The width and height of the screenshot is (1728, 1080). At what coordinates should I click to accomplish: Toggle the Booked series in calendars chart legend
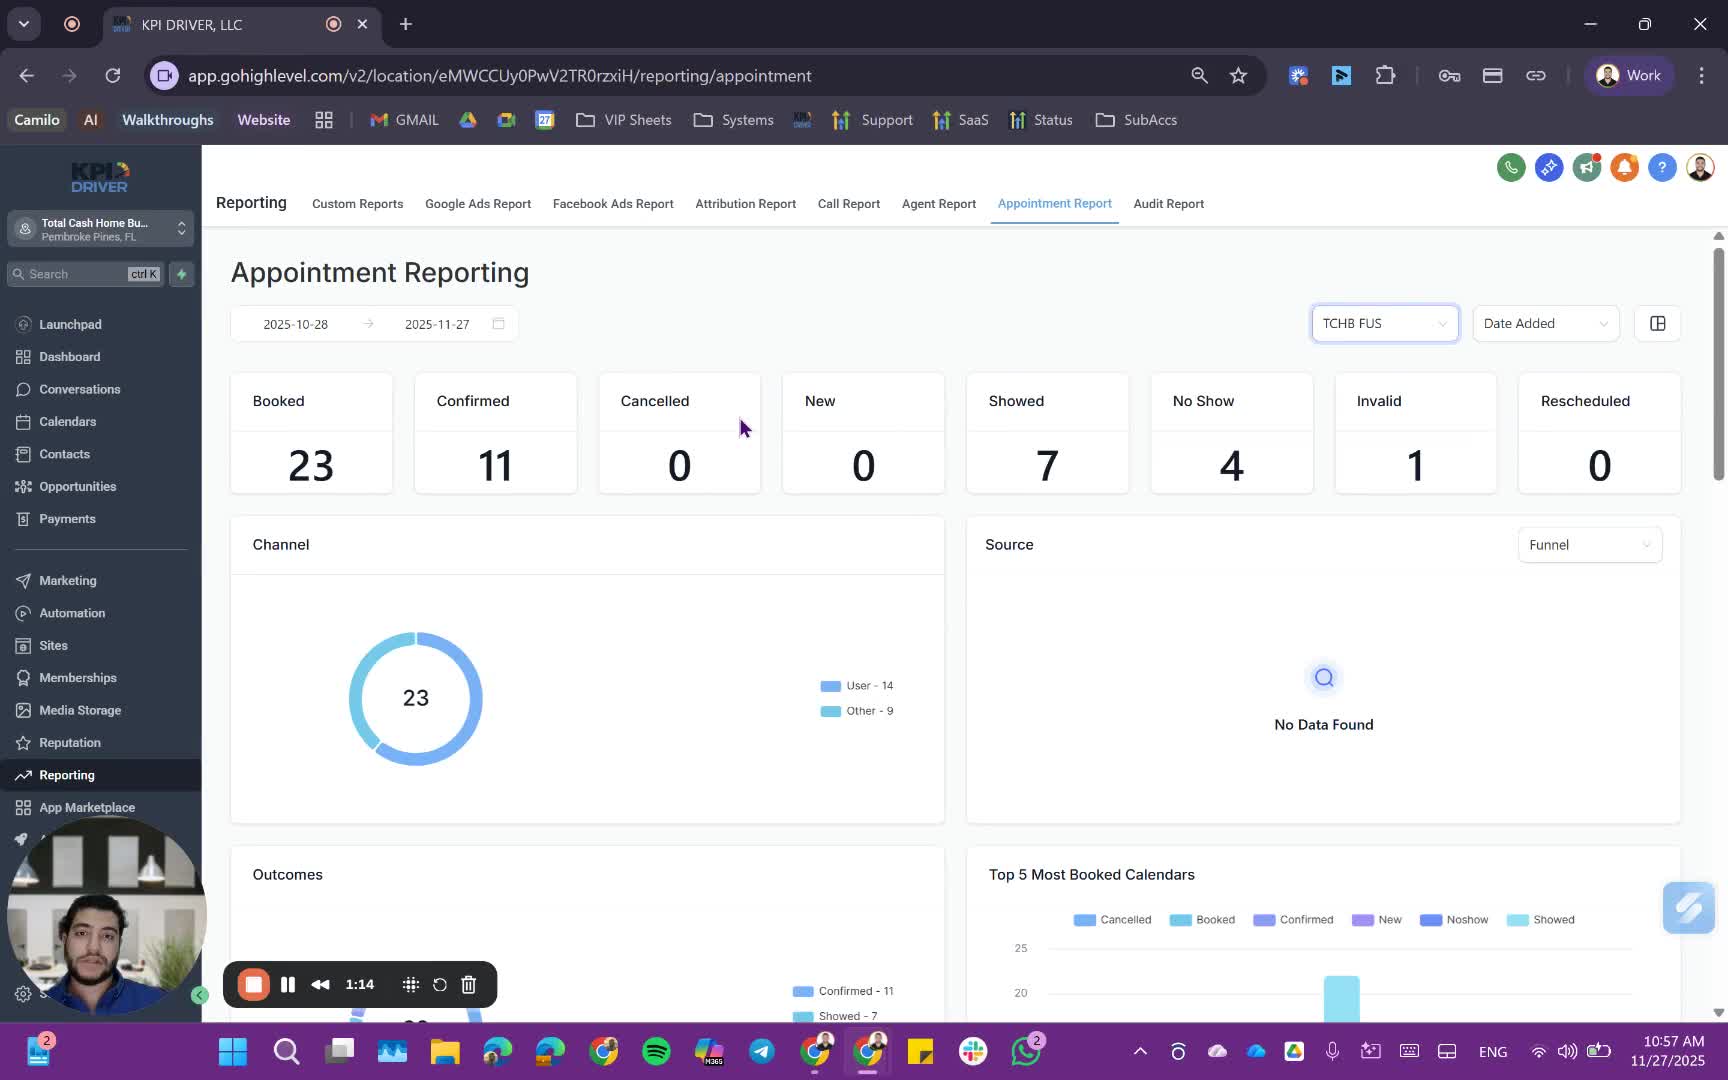1202,920
